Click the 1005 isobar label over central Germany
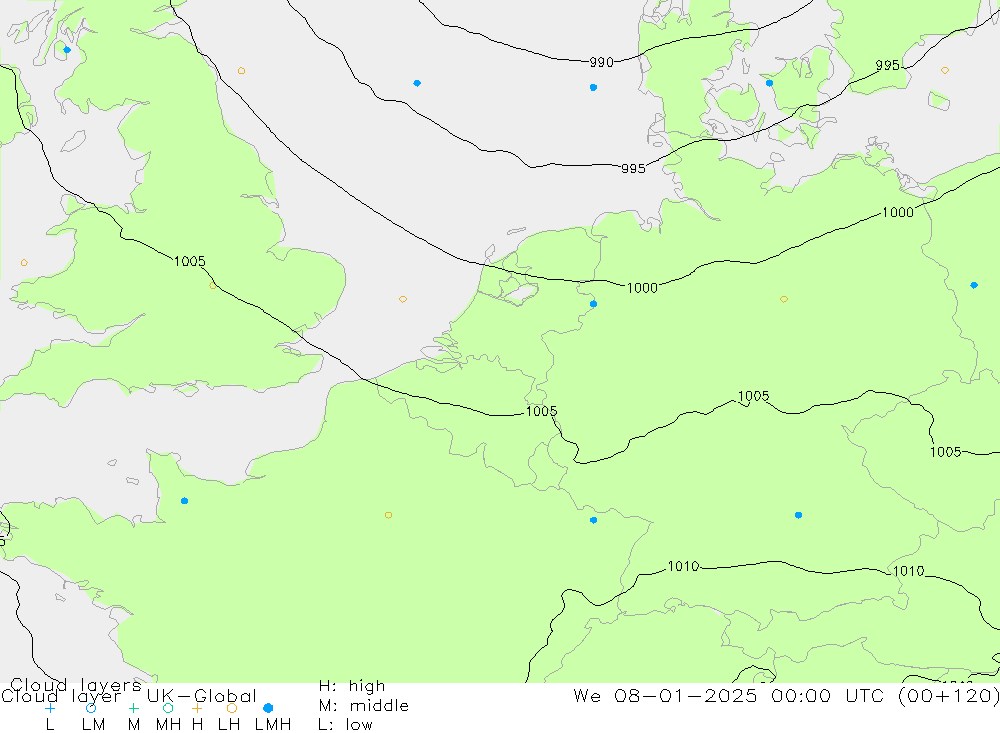1000x733 pixels. coord(753,396)
